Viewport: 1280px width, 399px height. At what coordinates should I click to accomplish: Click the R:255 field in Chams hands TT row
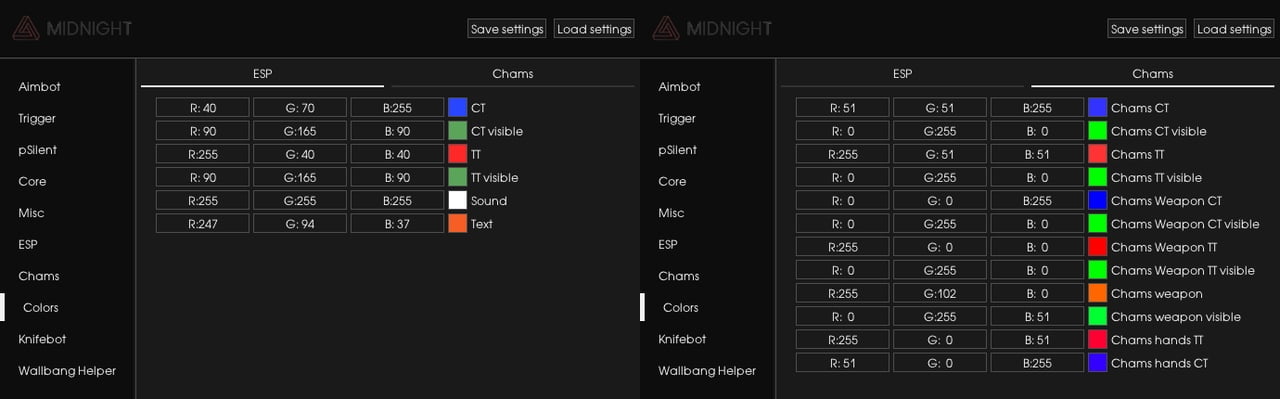[843, 339]
